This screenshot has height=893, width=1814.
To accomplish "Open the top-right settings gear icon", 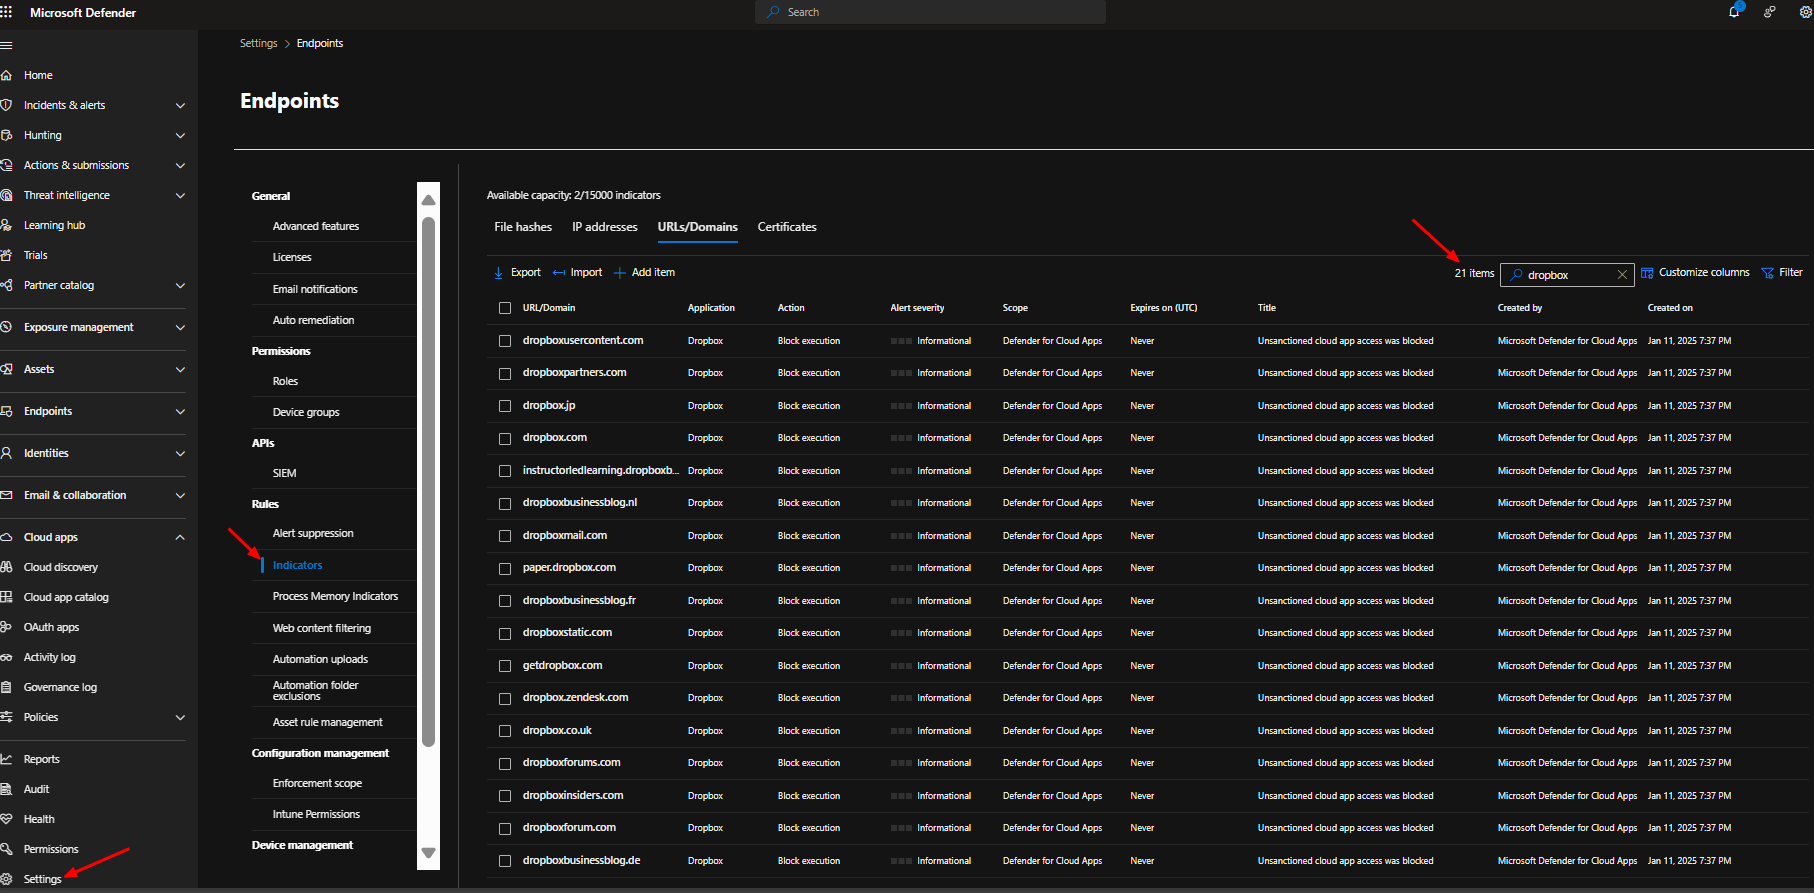I will tap(1806, 12).
